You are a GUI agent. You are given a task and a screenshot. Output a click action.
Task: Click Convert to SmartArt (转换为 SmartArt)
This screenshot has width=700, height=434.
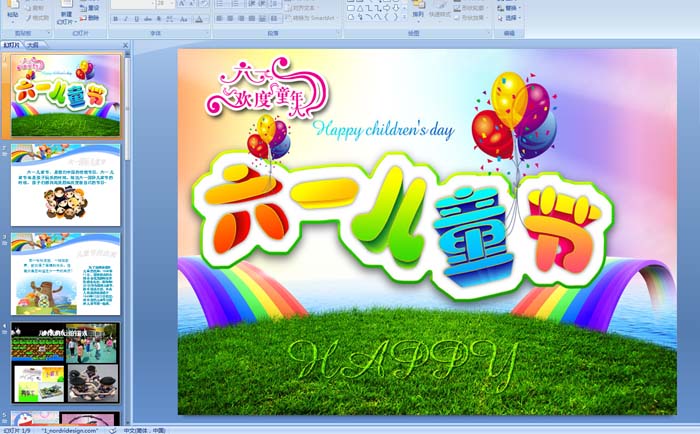click(x=311, y=18)
